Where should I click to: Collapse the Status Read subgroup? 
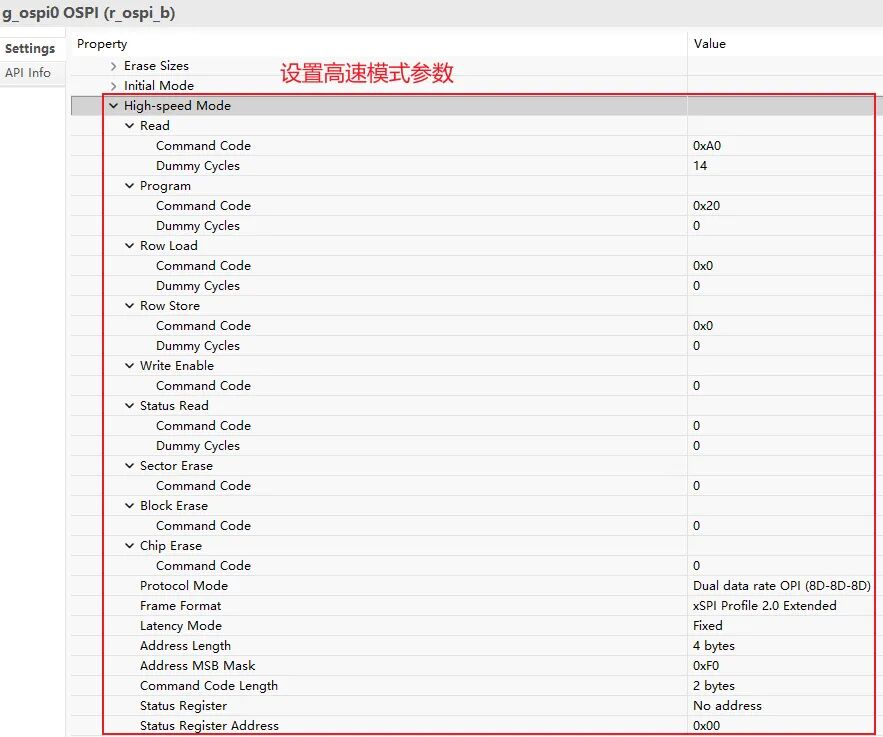[x=130, y=406]
